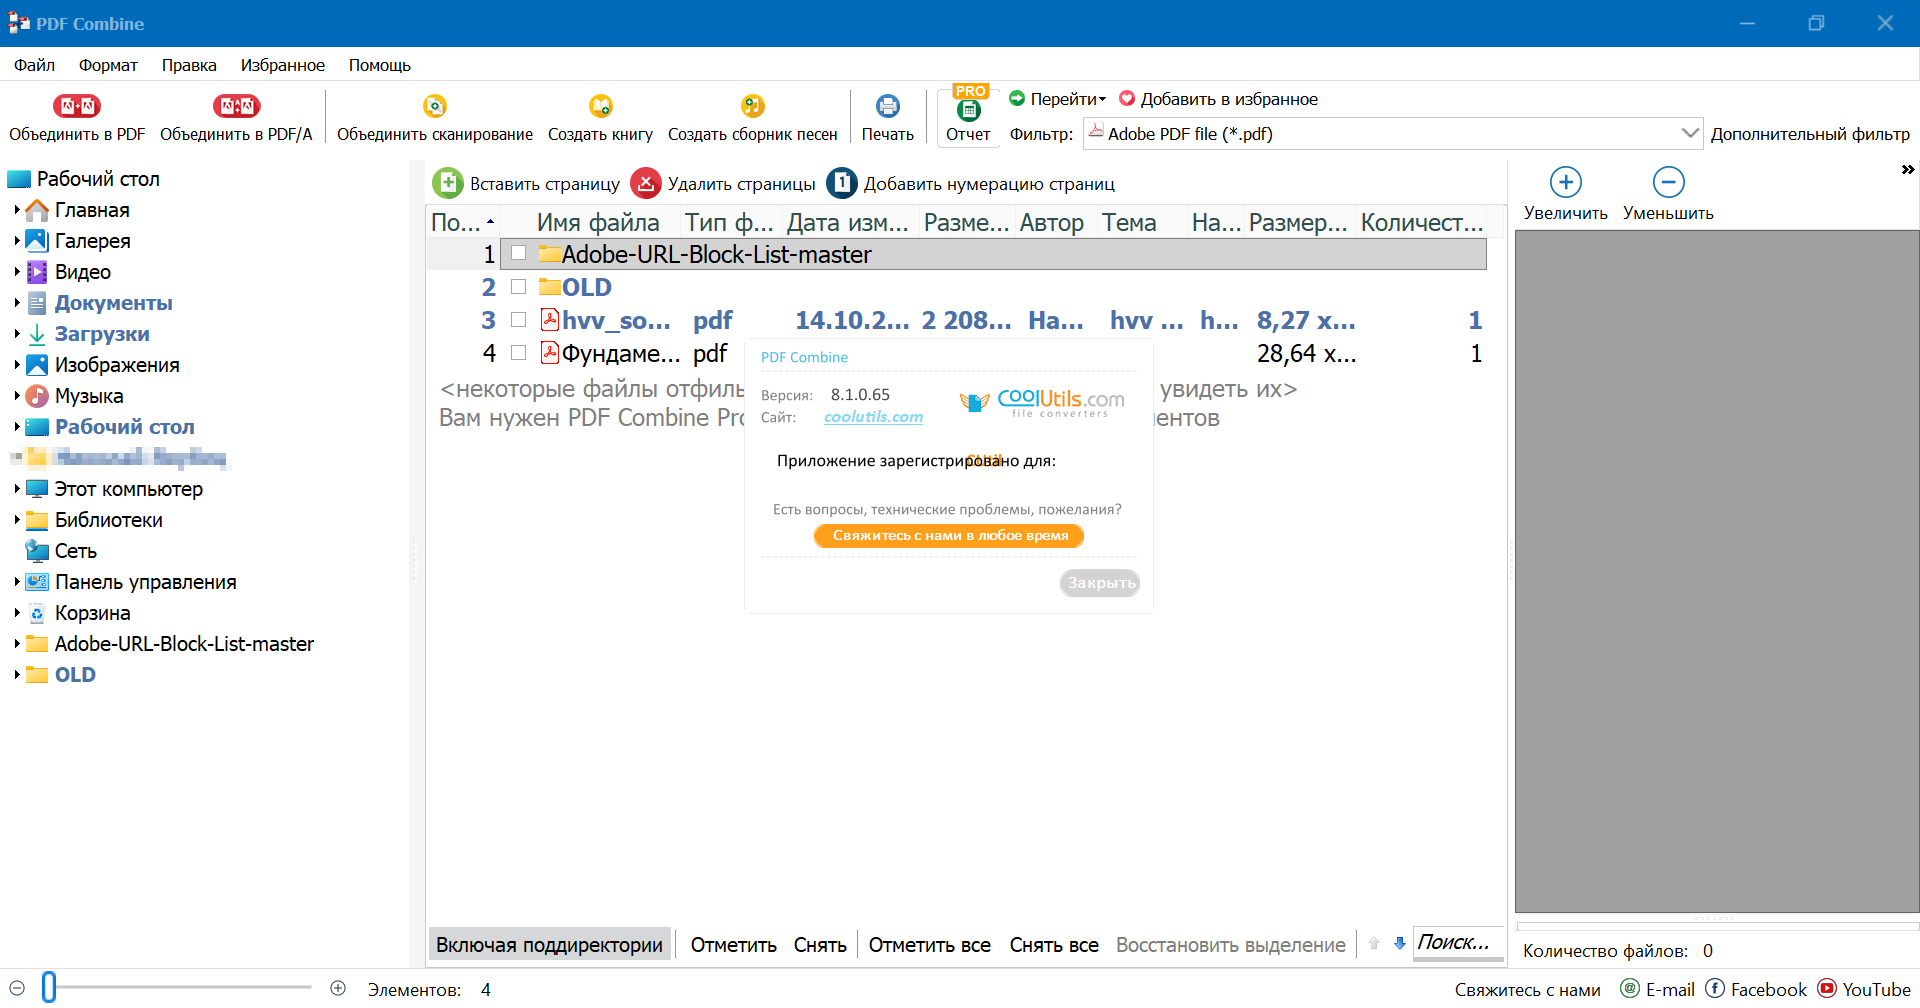1920x1008 pixels.
Task: Click the Поиск... search field
Action: point(1457,942)
